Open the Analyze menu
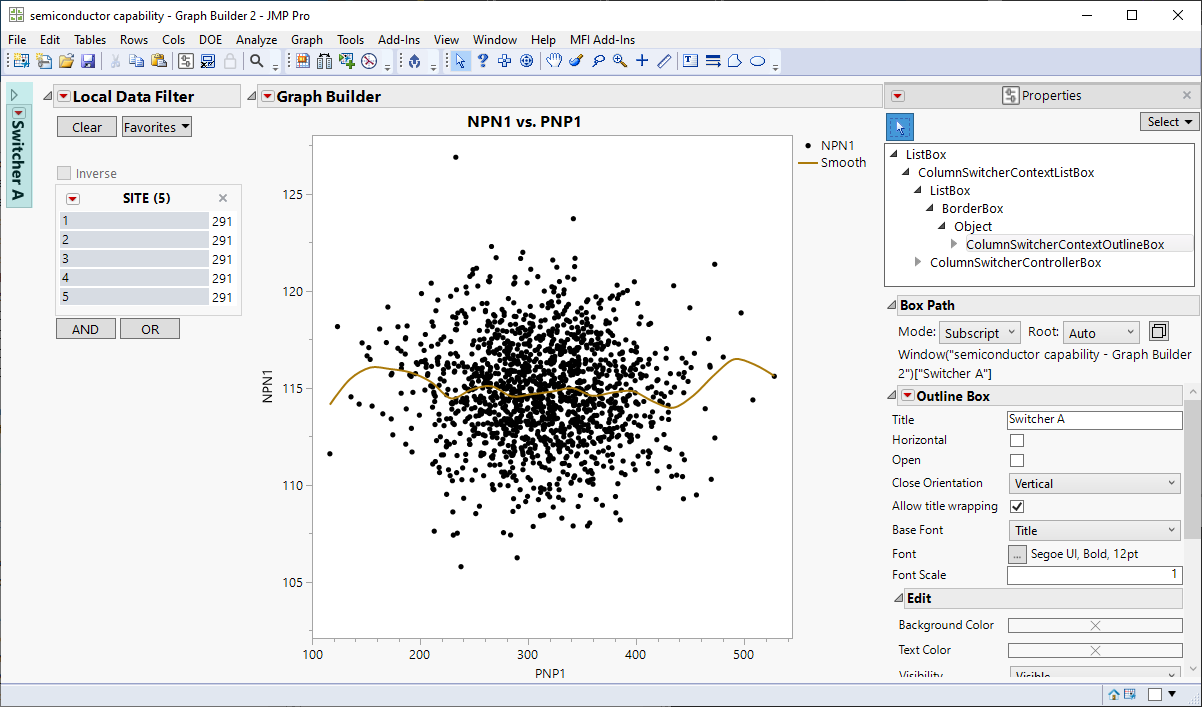 [256, 39]
